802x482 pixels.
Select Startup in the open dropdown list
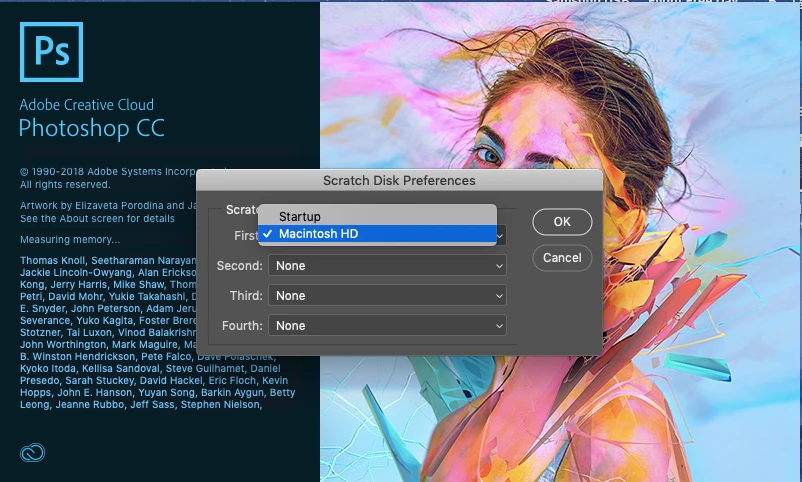coord(377,216)
